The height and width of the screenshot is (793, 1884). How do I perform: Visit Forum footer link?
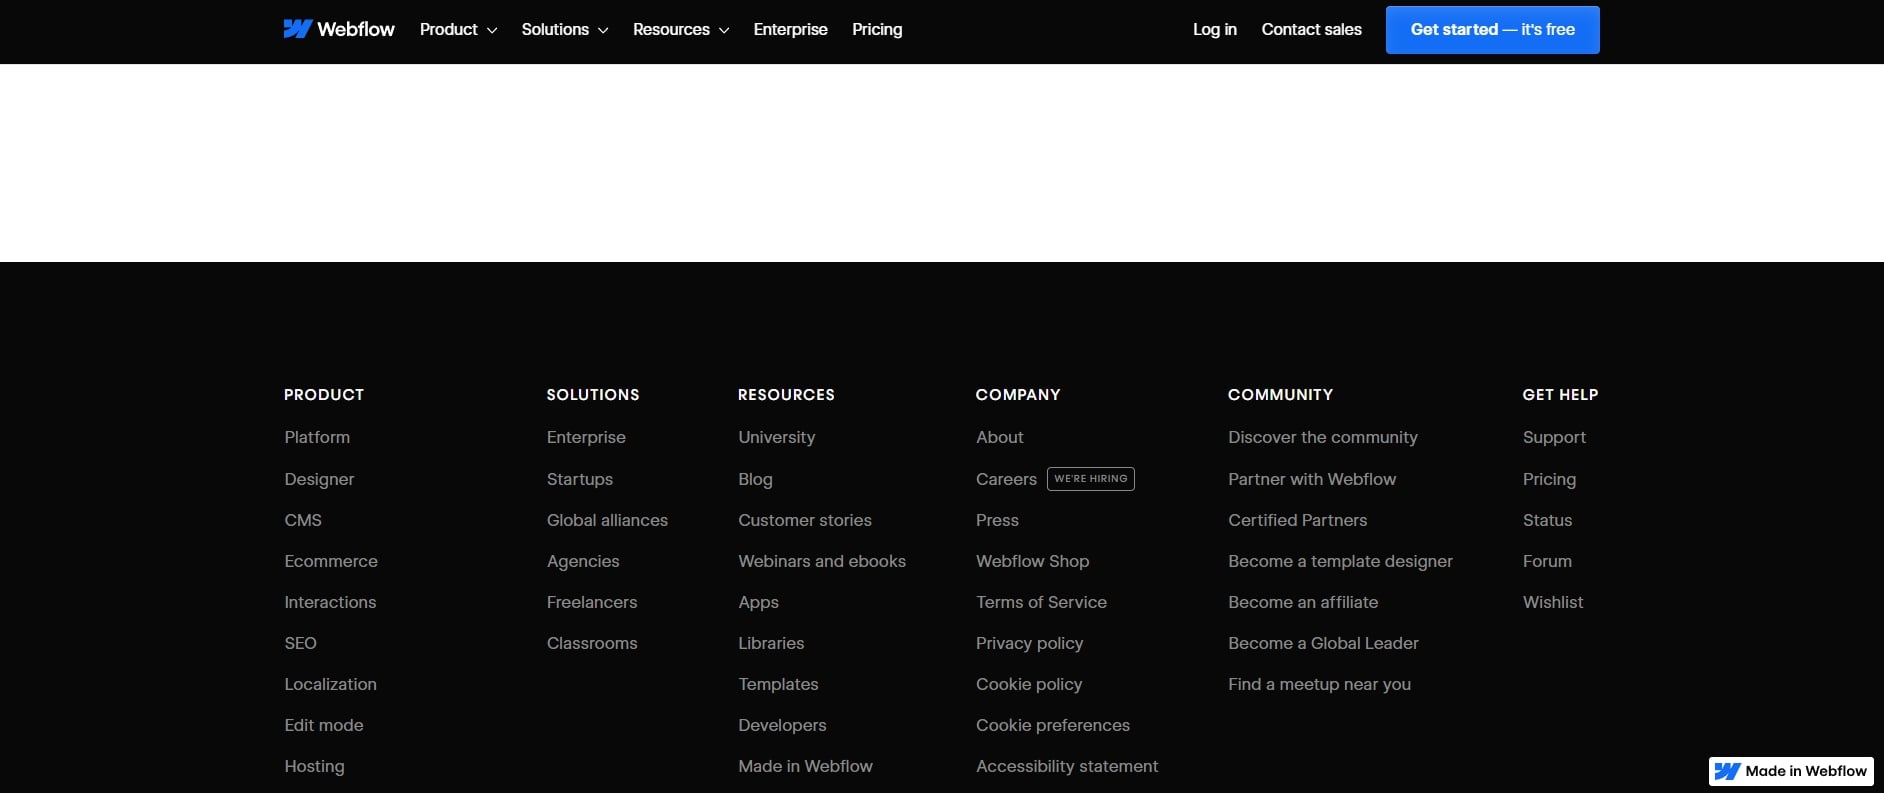point(1547,561)
